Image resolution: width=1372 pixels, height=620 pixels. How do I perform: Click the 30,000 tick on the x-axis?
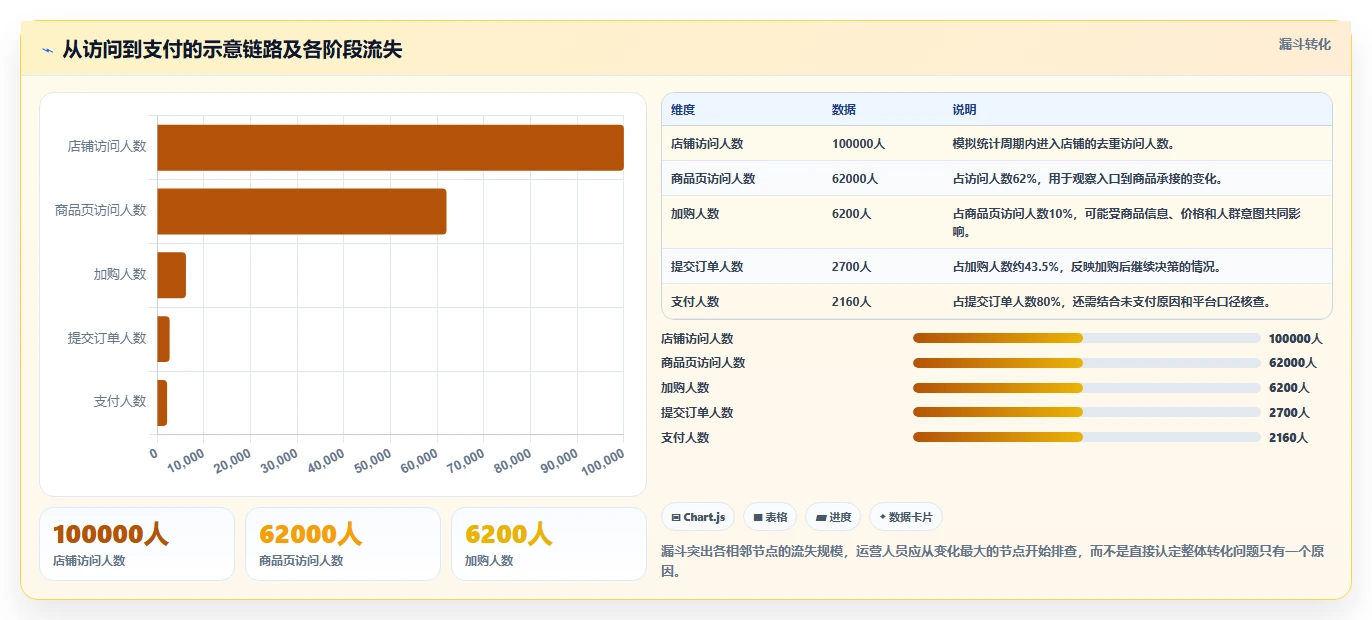click(x=279, y=461)
